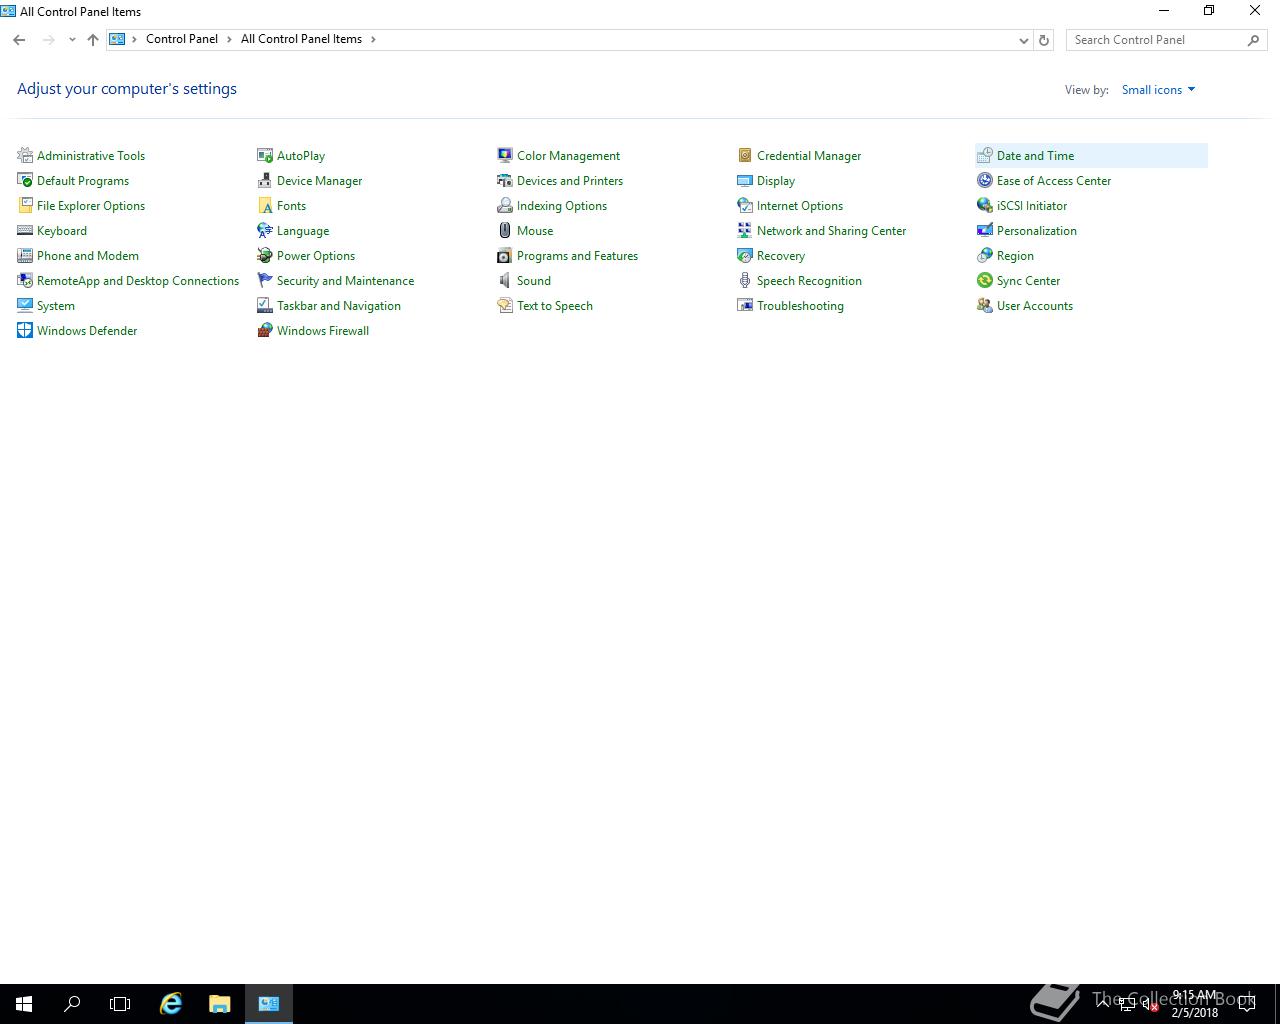Click the Display monitor icon
1280x1024 pixels.
745,180
